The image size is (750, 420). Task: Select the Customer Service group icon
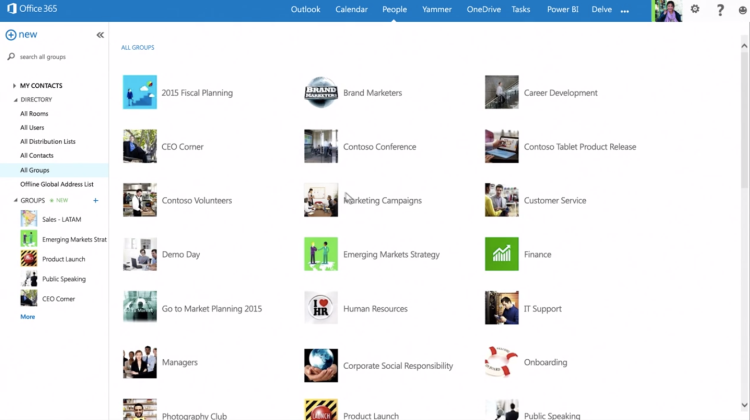tap(502, 200)
